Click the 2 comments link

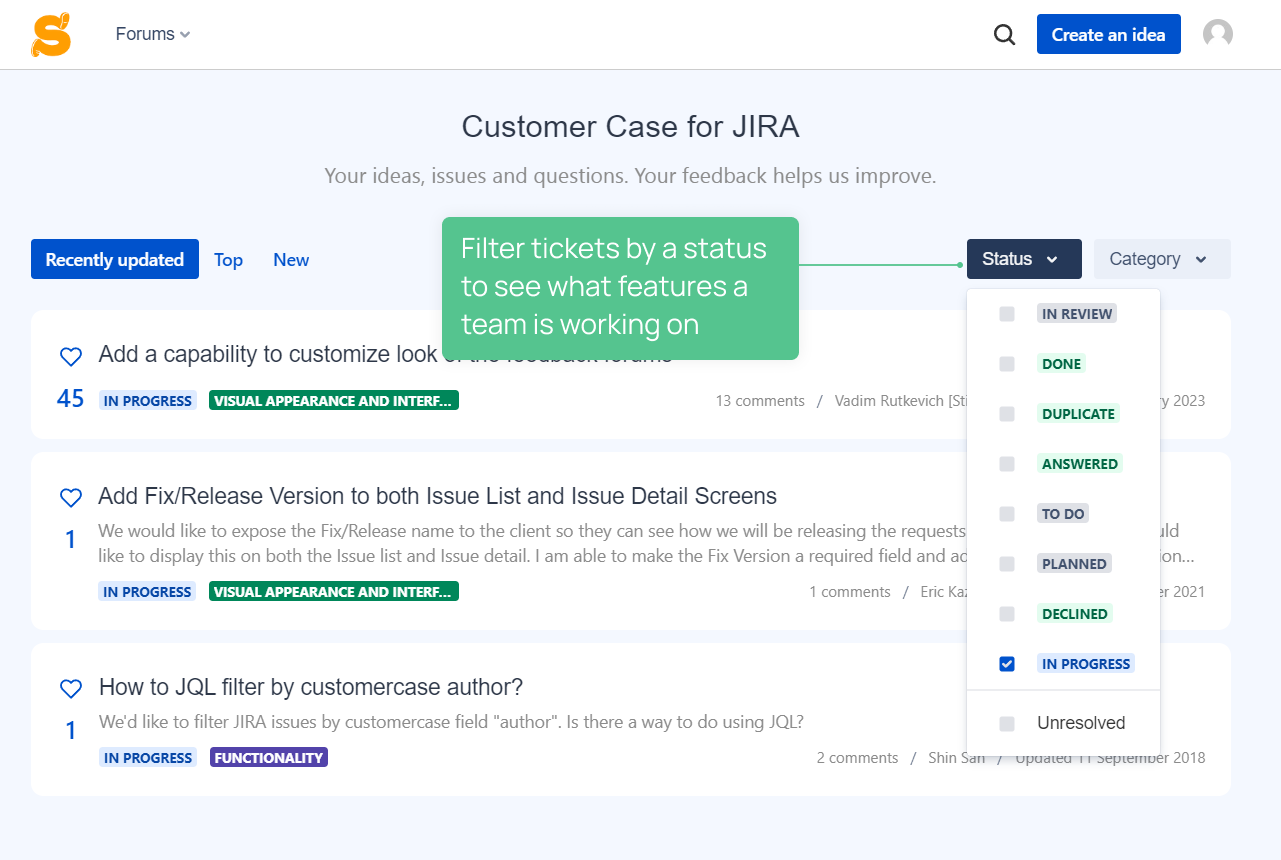[857, 758]
